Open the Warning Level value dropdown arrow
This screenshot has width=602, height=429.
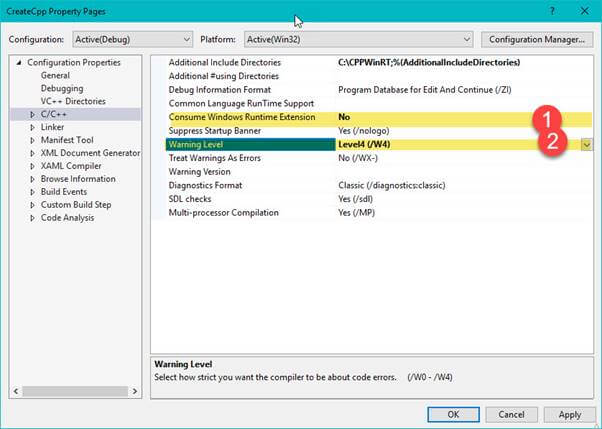(587, 145)
